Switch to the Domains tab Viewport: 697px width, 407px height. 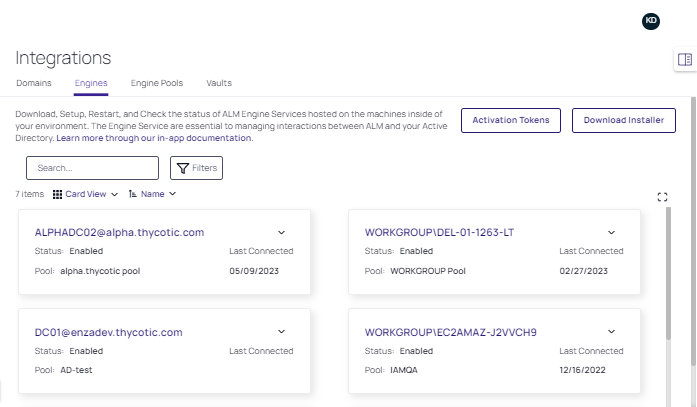click(x=34, y=83)
